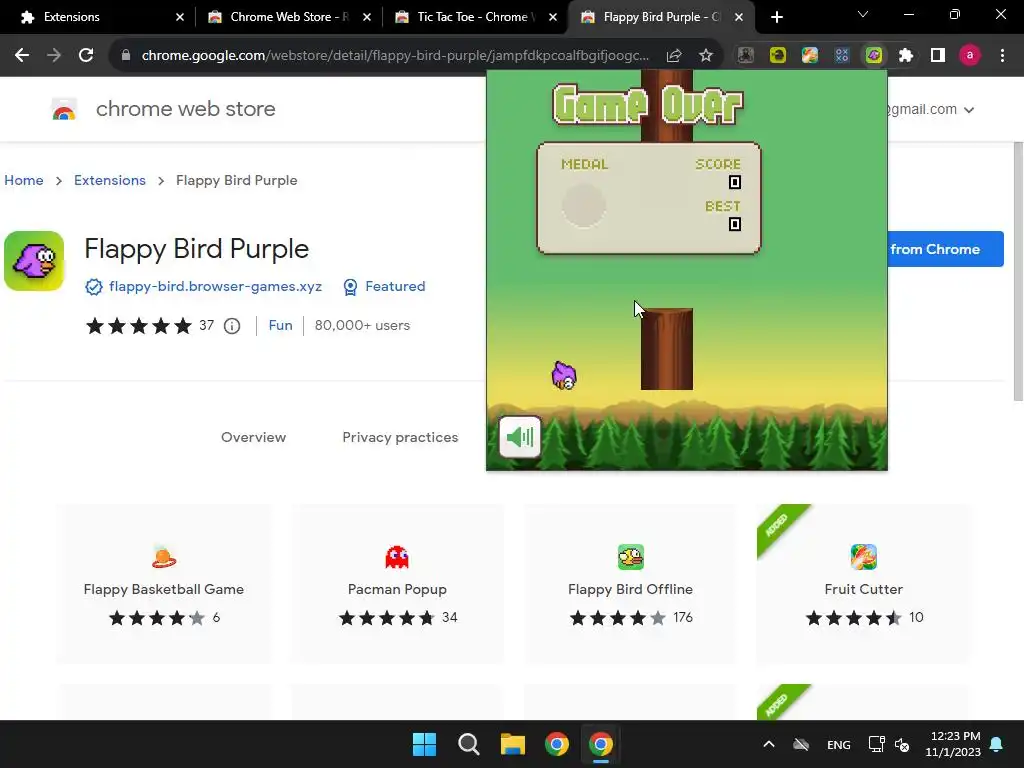
Task: Go forward to the next page
Action: click(x=54, y=56)
